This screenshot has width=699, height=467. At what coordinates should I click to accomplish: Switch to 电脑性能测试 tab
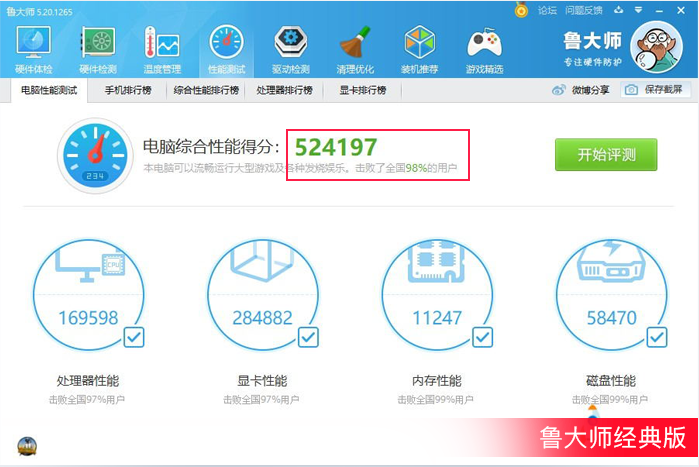(x=49, y=90)
